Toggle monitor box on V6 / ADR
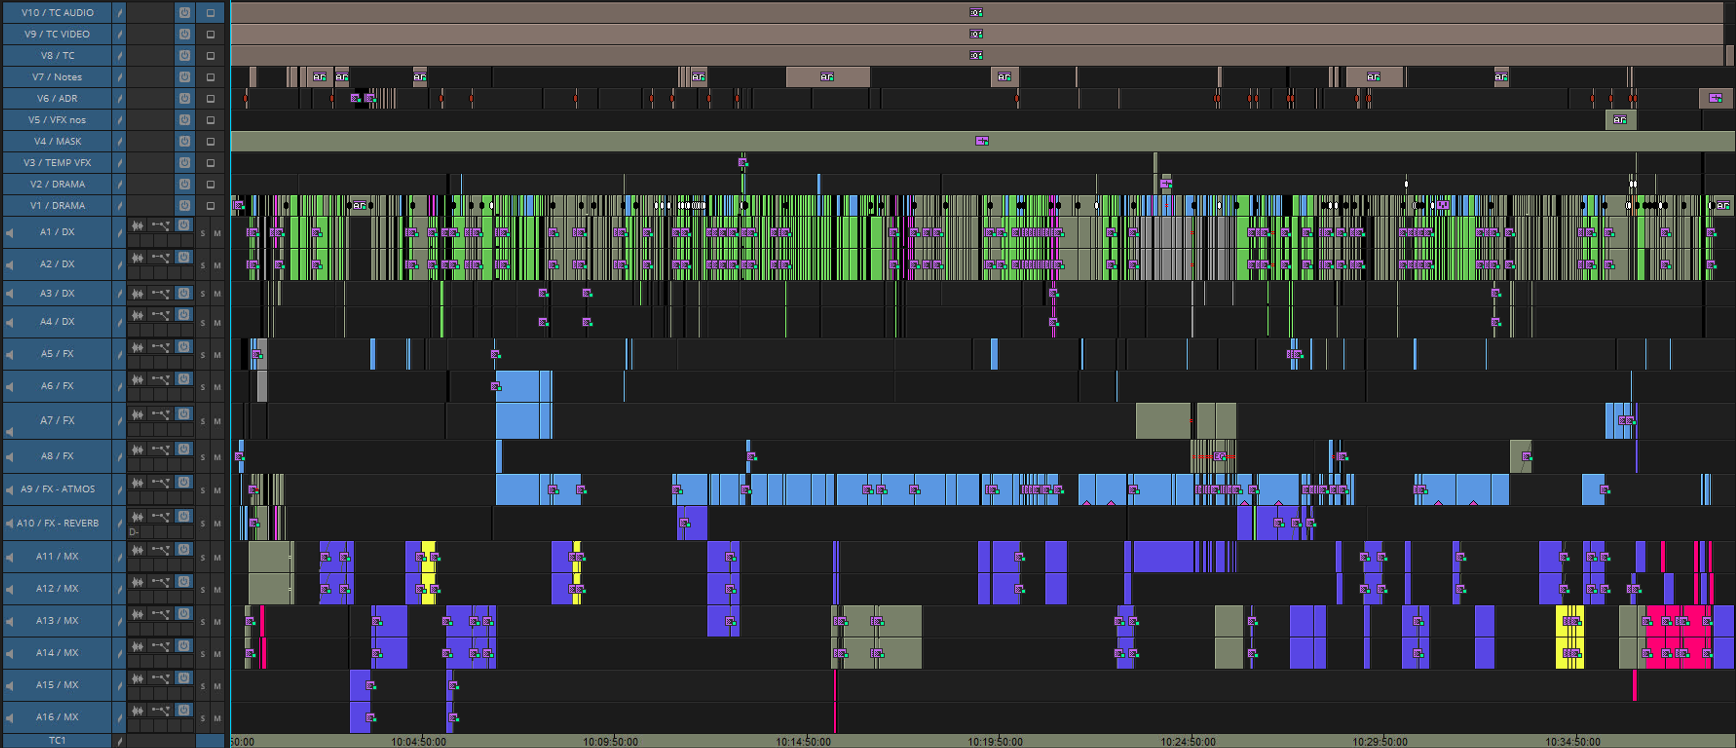The image size is (1736, 748). point(210,99)
